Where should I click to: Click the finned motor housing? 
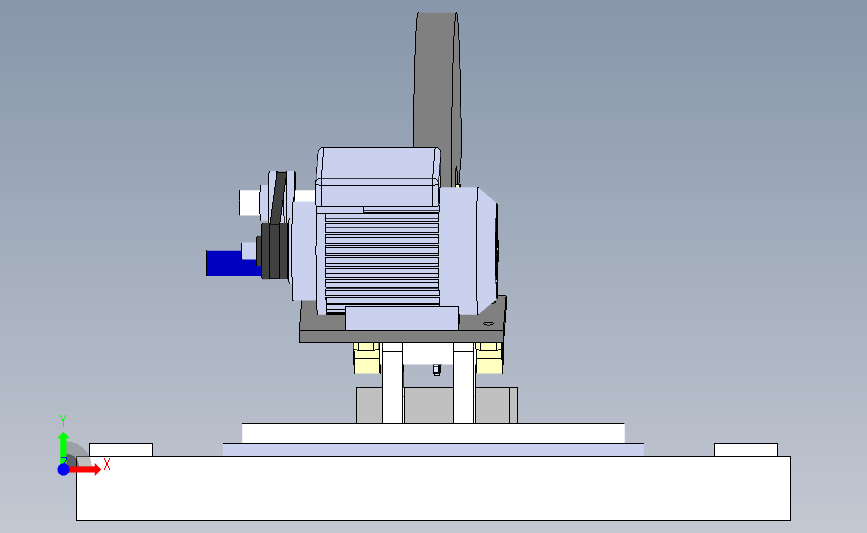coord(382,259)
